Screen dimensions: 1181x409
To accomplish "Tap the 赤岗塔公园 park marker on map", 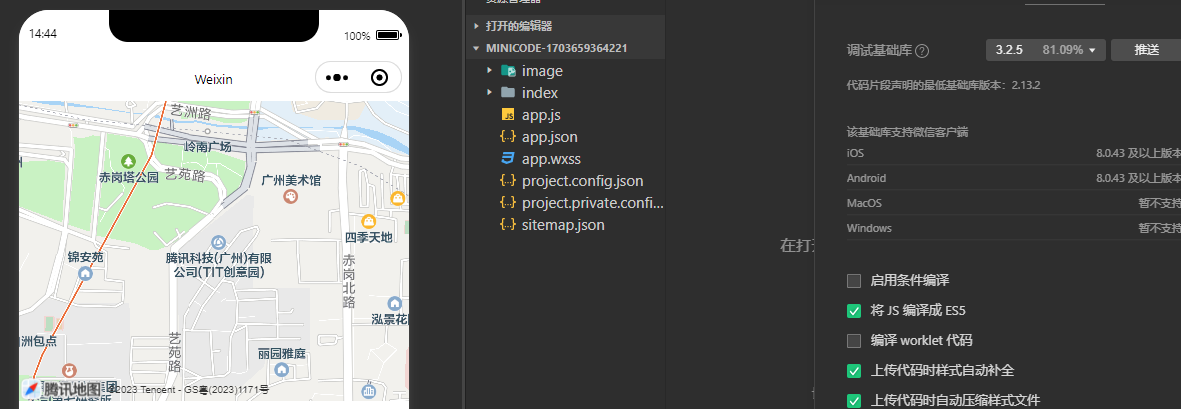I will click(x=129, y=161).
